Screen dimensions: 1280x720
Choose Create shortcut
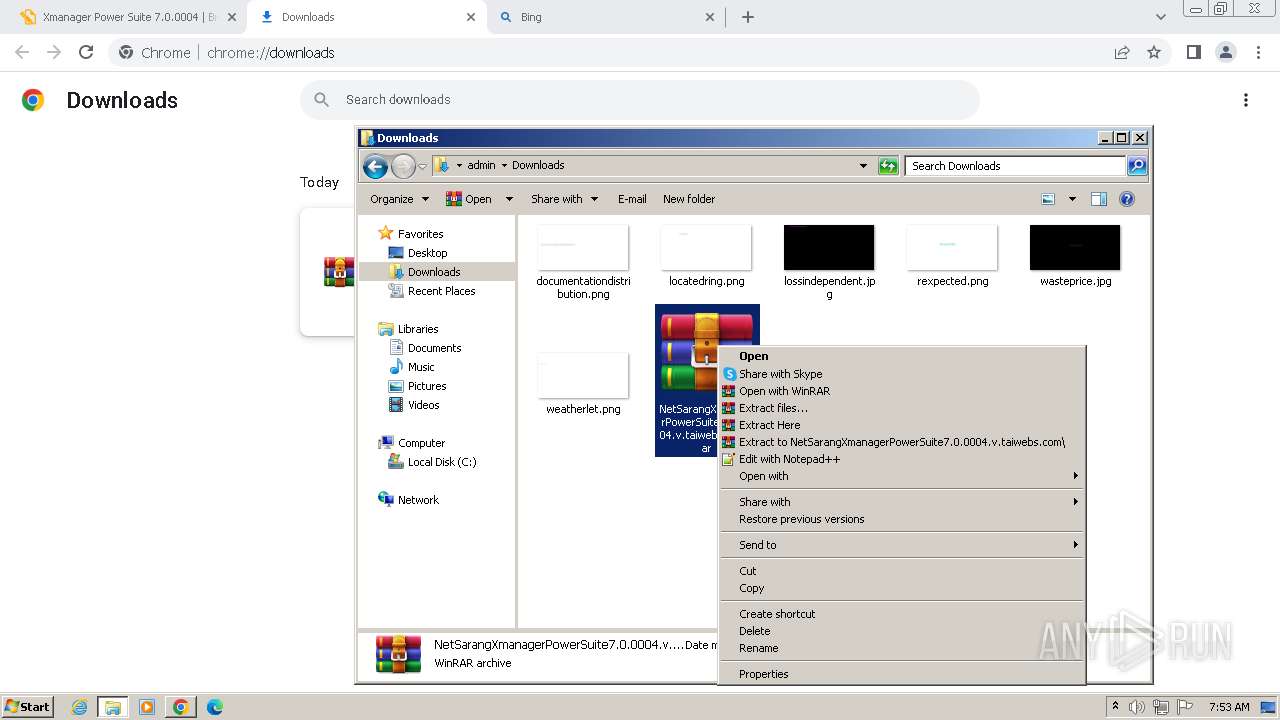902,614
